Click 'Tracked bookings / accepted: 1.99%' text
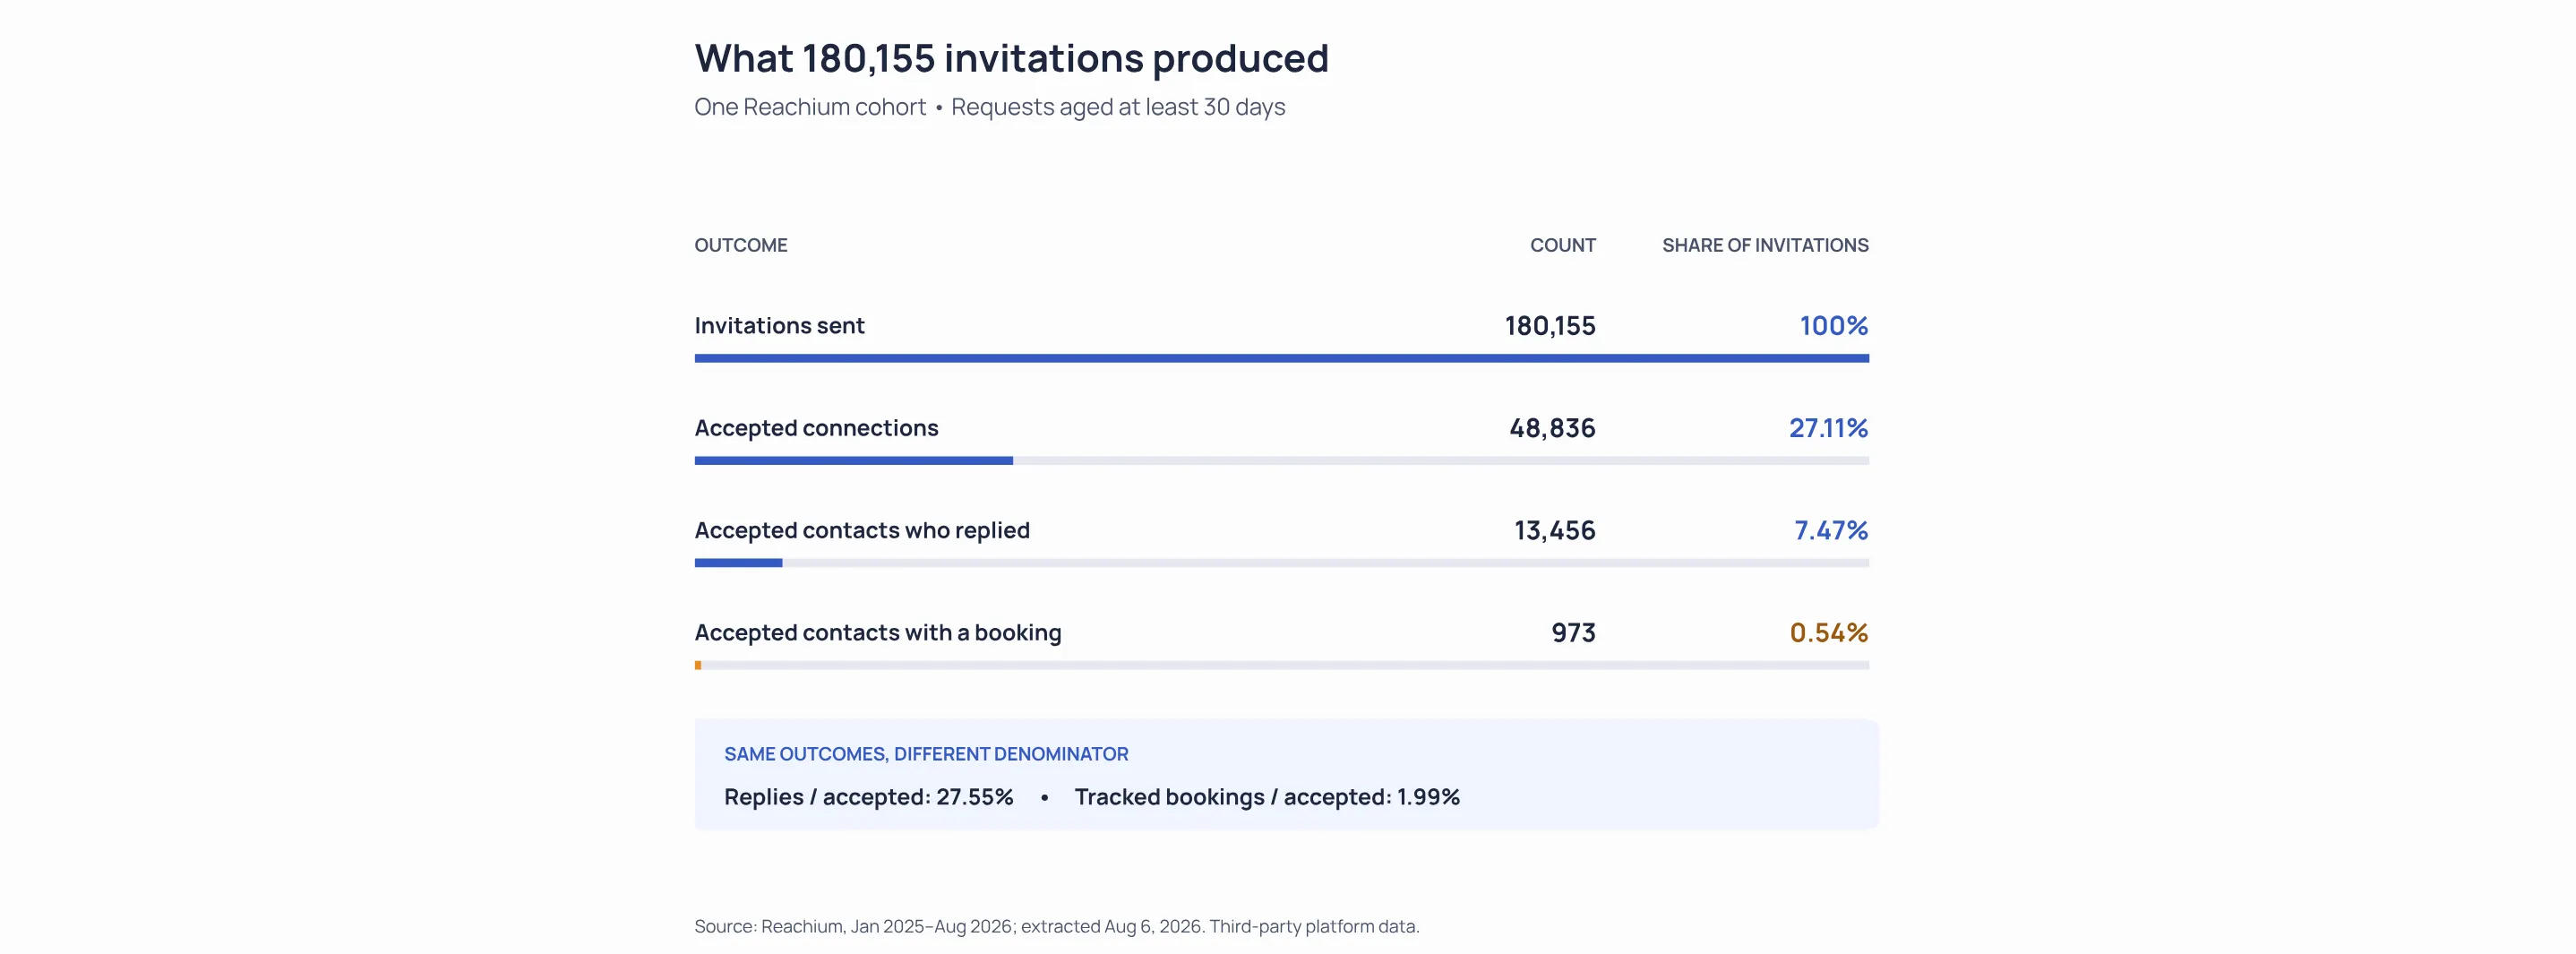 point(1267,797)
